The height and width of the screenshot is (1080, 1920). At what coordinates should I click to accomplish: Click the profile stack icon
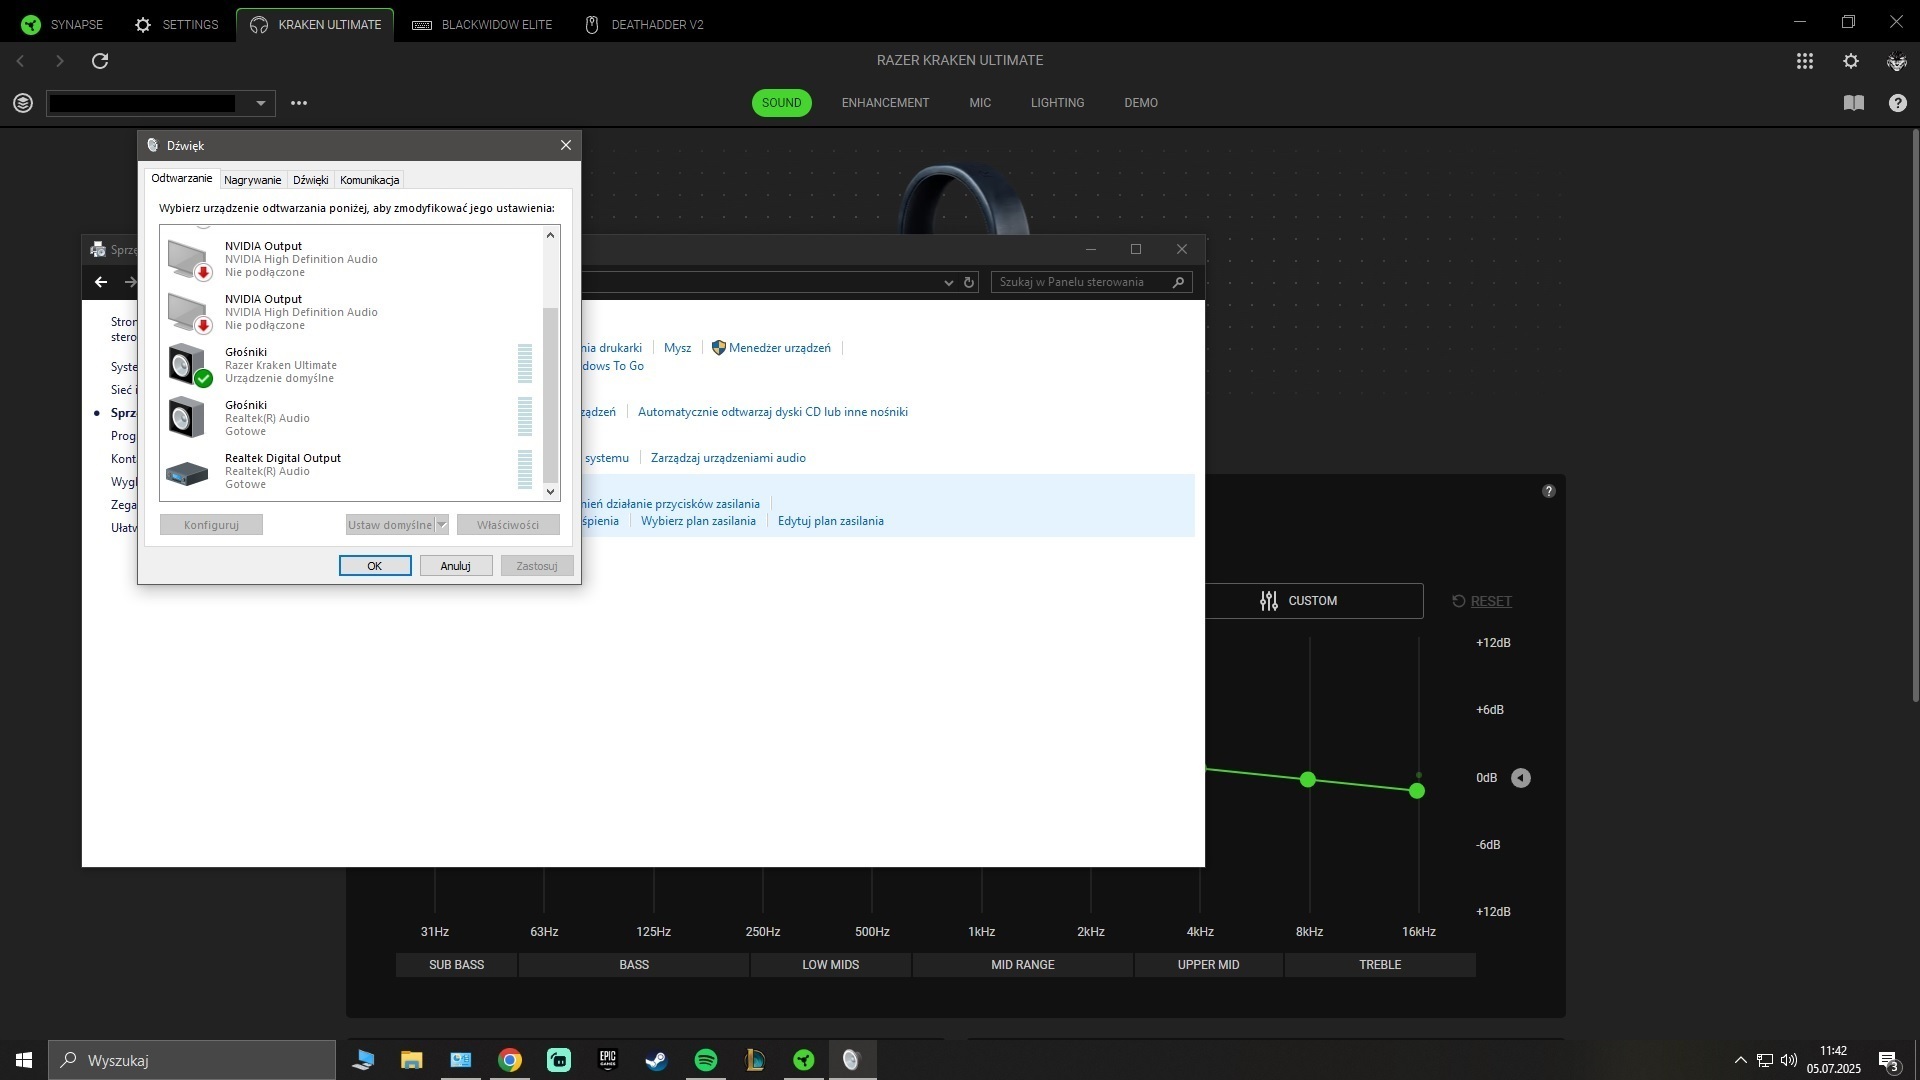[23, 103]
